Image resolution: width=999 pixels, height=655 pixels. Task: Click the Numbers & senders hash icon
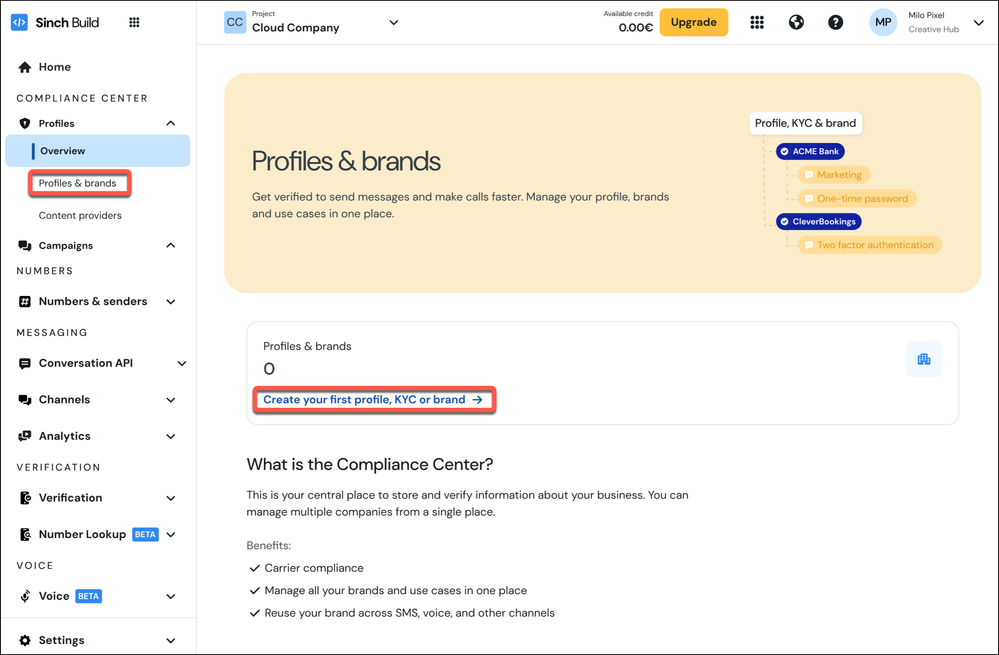pyautogui.click(x=25, y=301)
